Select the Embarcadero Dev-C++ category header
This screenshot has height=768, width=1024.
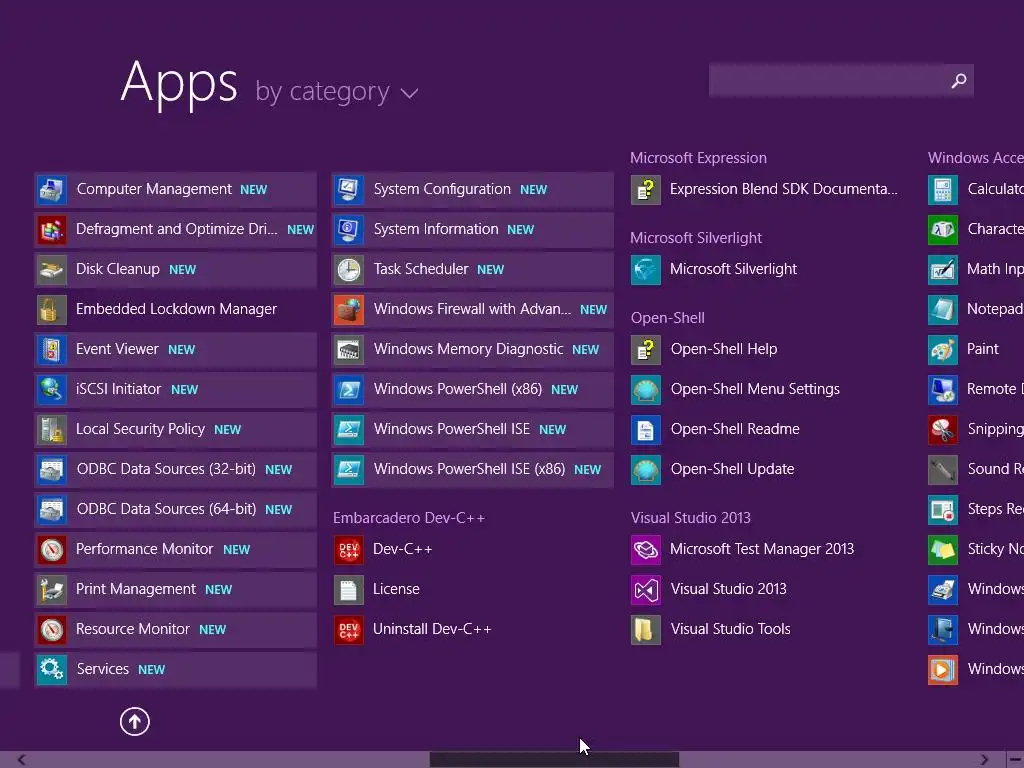tap(409, 518)
